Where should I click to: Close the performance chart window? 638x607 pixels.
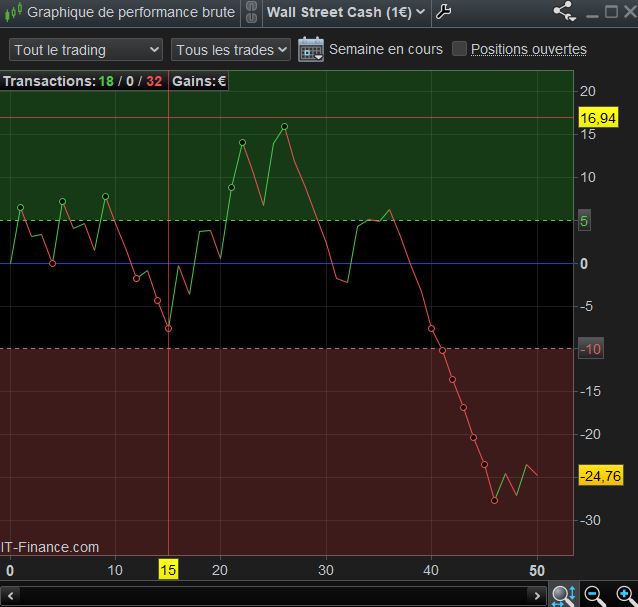[x=631, y=12]
